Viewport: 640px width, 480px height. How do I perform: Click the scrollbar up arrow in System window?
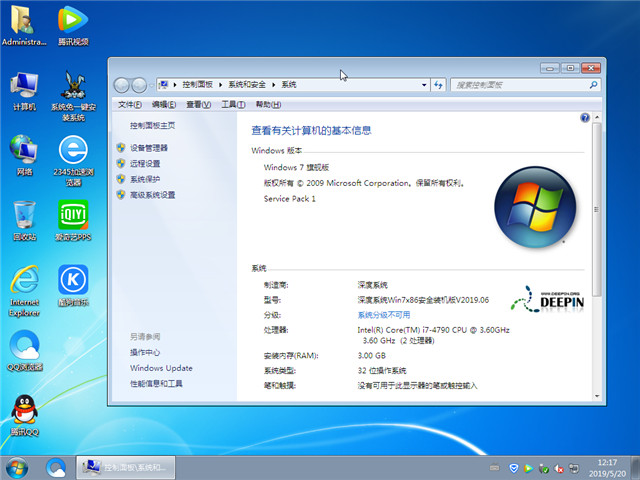[x=597, y=118]
